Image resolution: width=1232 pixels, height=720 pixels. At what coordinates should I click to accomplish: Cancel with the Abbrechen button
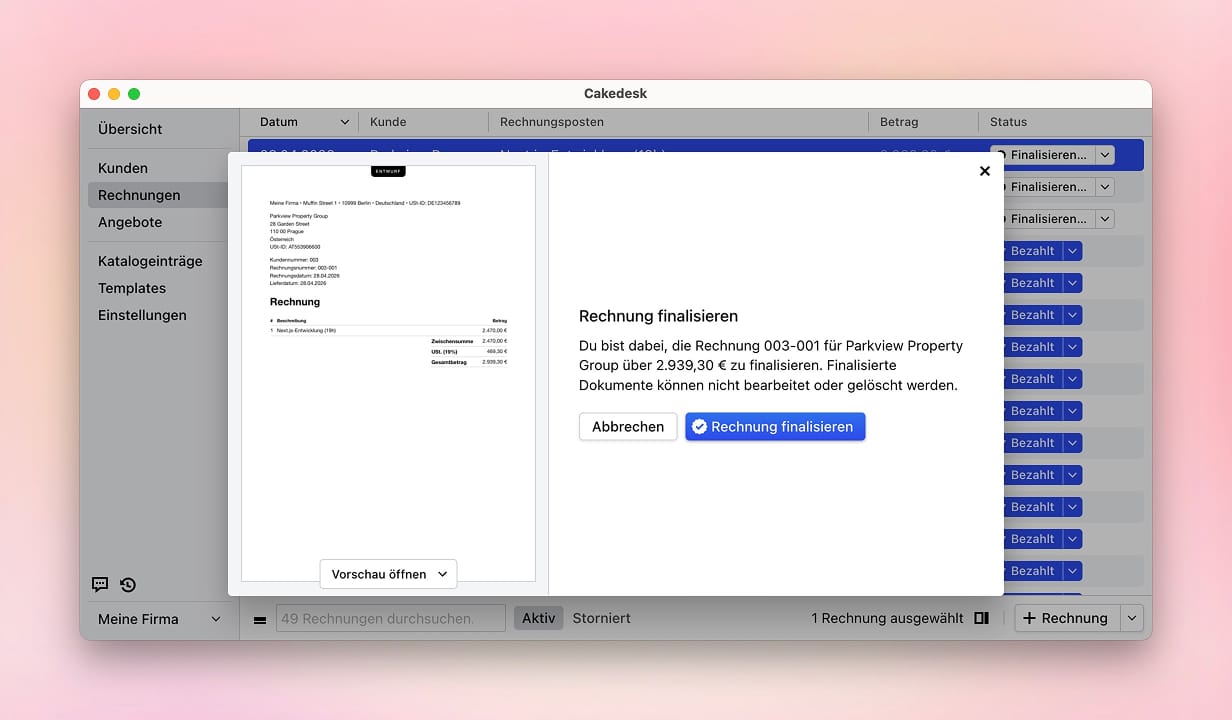pos(628,426)
